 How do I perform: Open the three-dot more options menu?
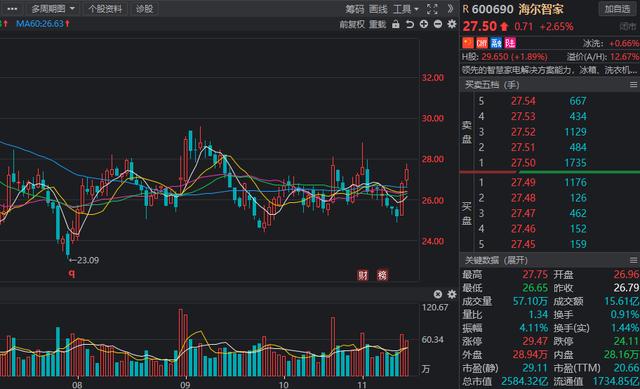point(12,9)
